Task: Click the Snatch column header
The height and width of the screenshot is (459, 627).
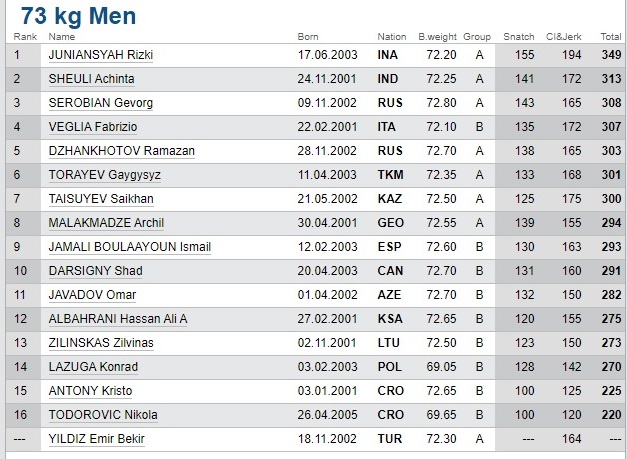Action: (518, 37)
